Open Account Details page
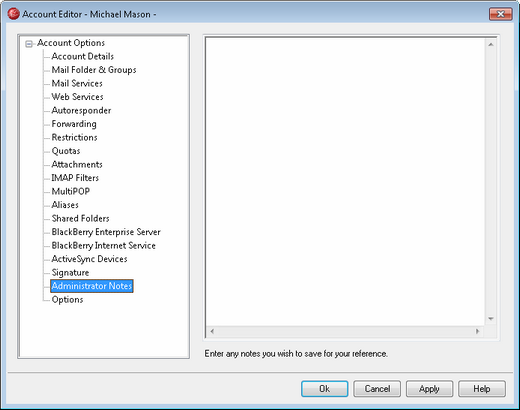The image size is (520, 410). [83, 56]
